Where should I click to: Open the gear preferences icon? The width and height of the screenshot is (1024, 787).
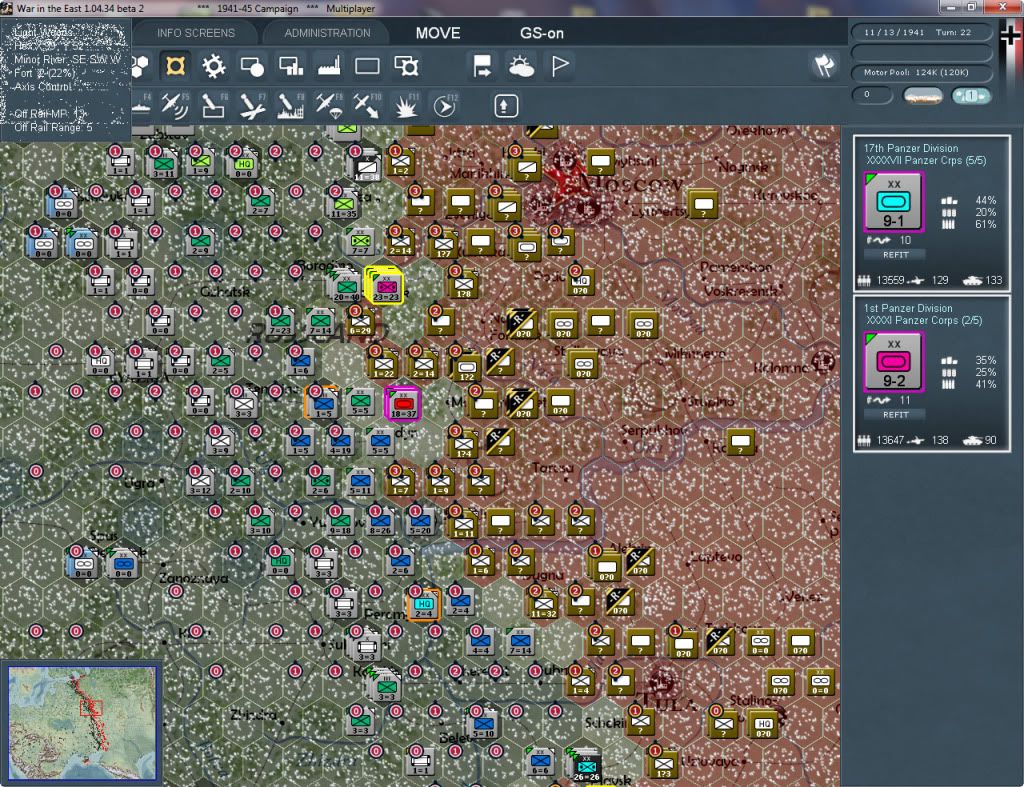[x=214, y=66]
